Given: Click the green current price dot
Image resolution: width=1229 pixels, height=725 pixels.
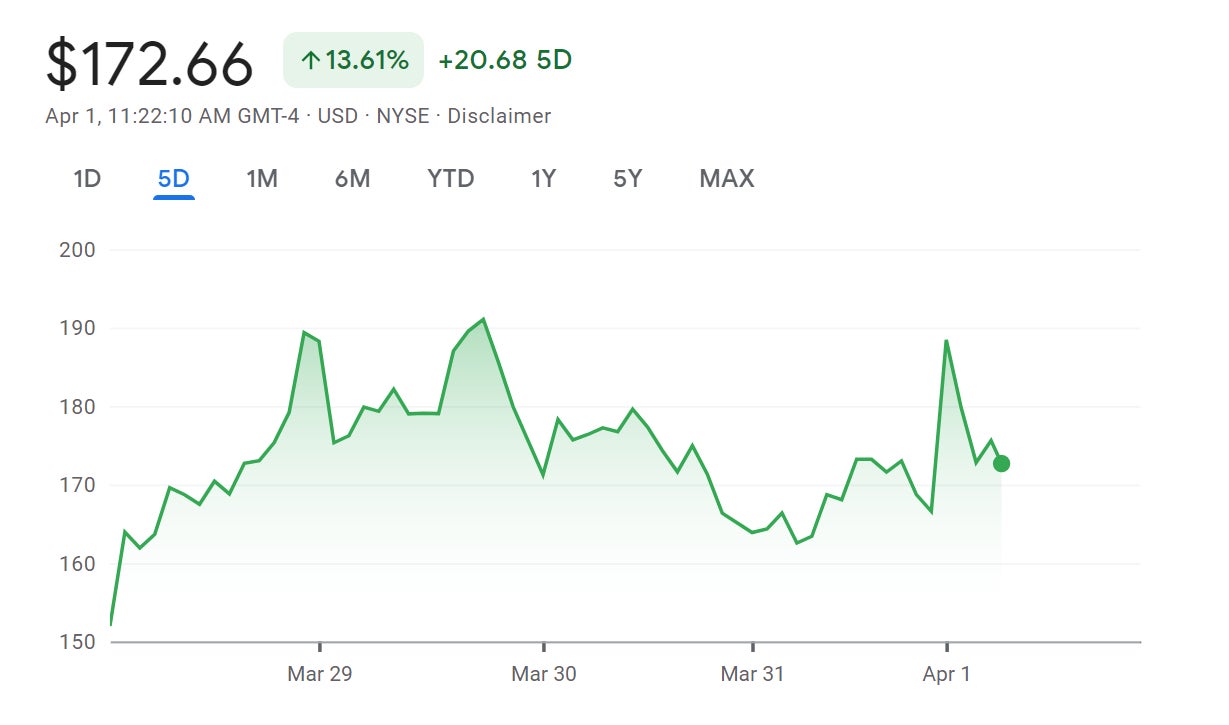Looking at the screenshot, I should pyautogui.click(x=1001, y=464).
